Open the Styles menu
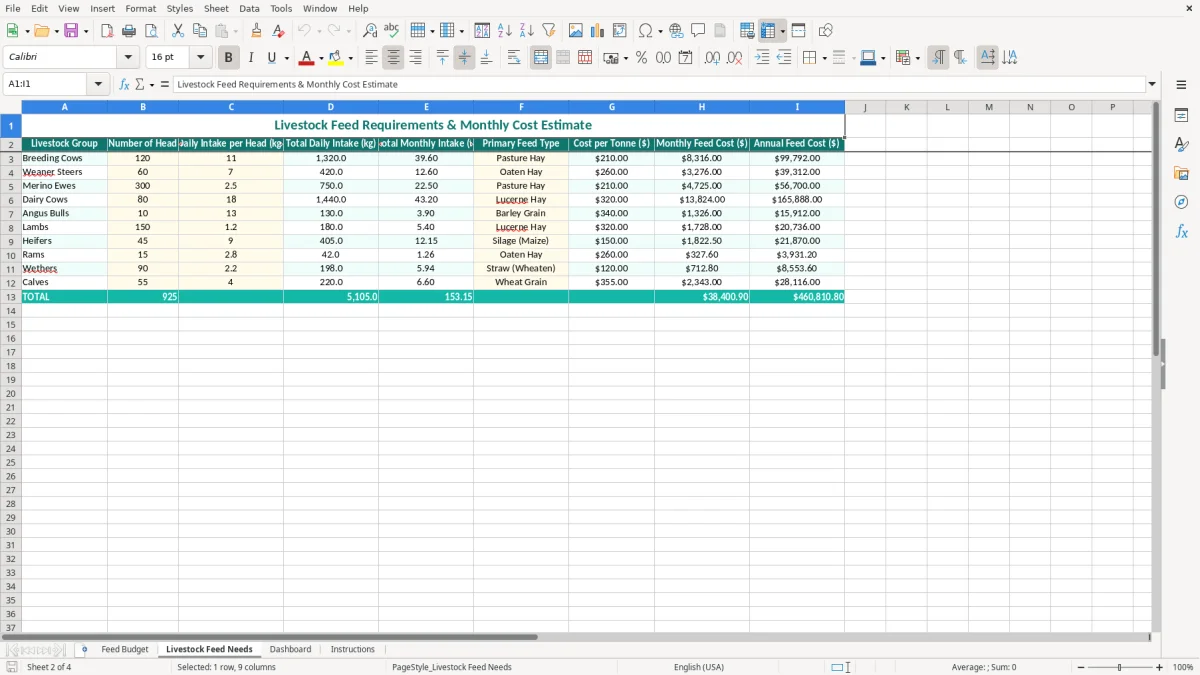 (x=180, y=8)
